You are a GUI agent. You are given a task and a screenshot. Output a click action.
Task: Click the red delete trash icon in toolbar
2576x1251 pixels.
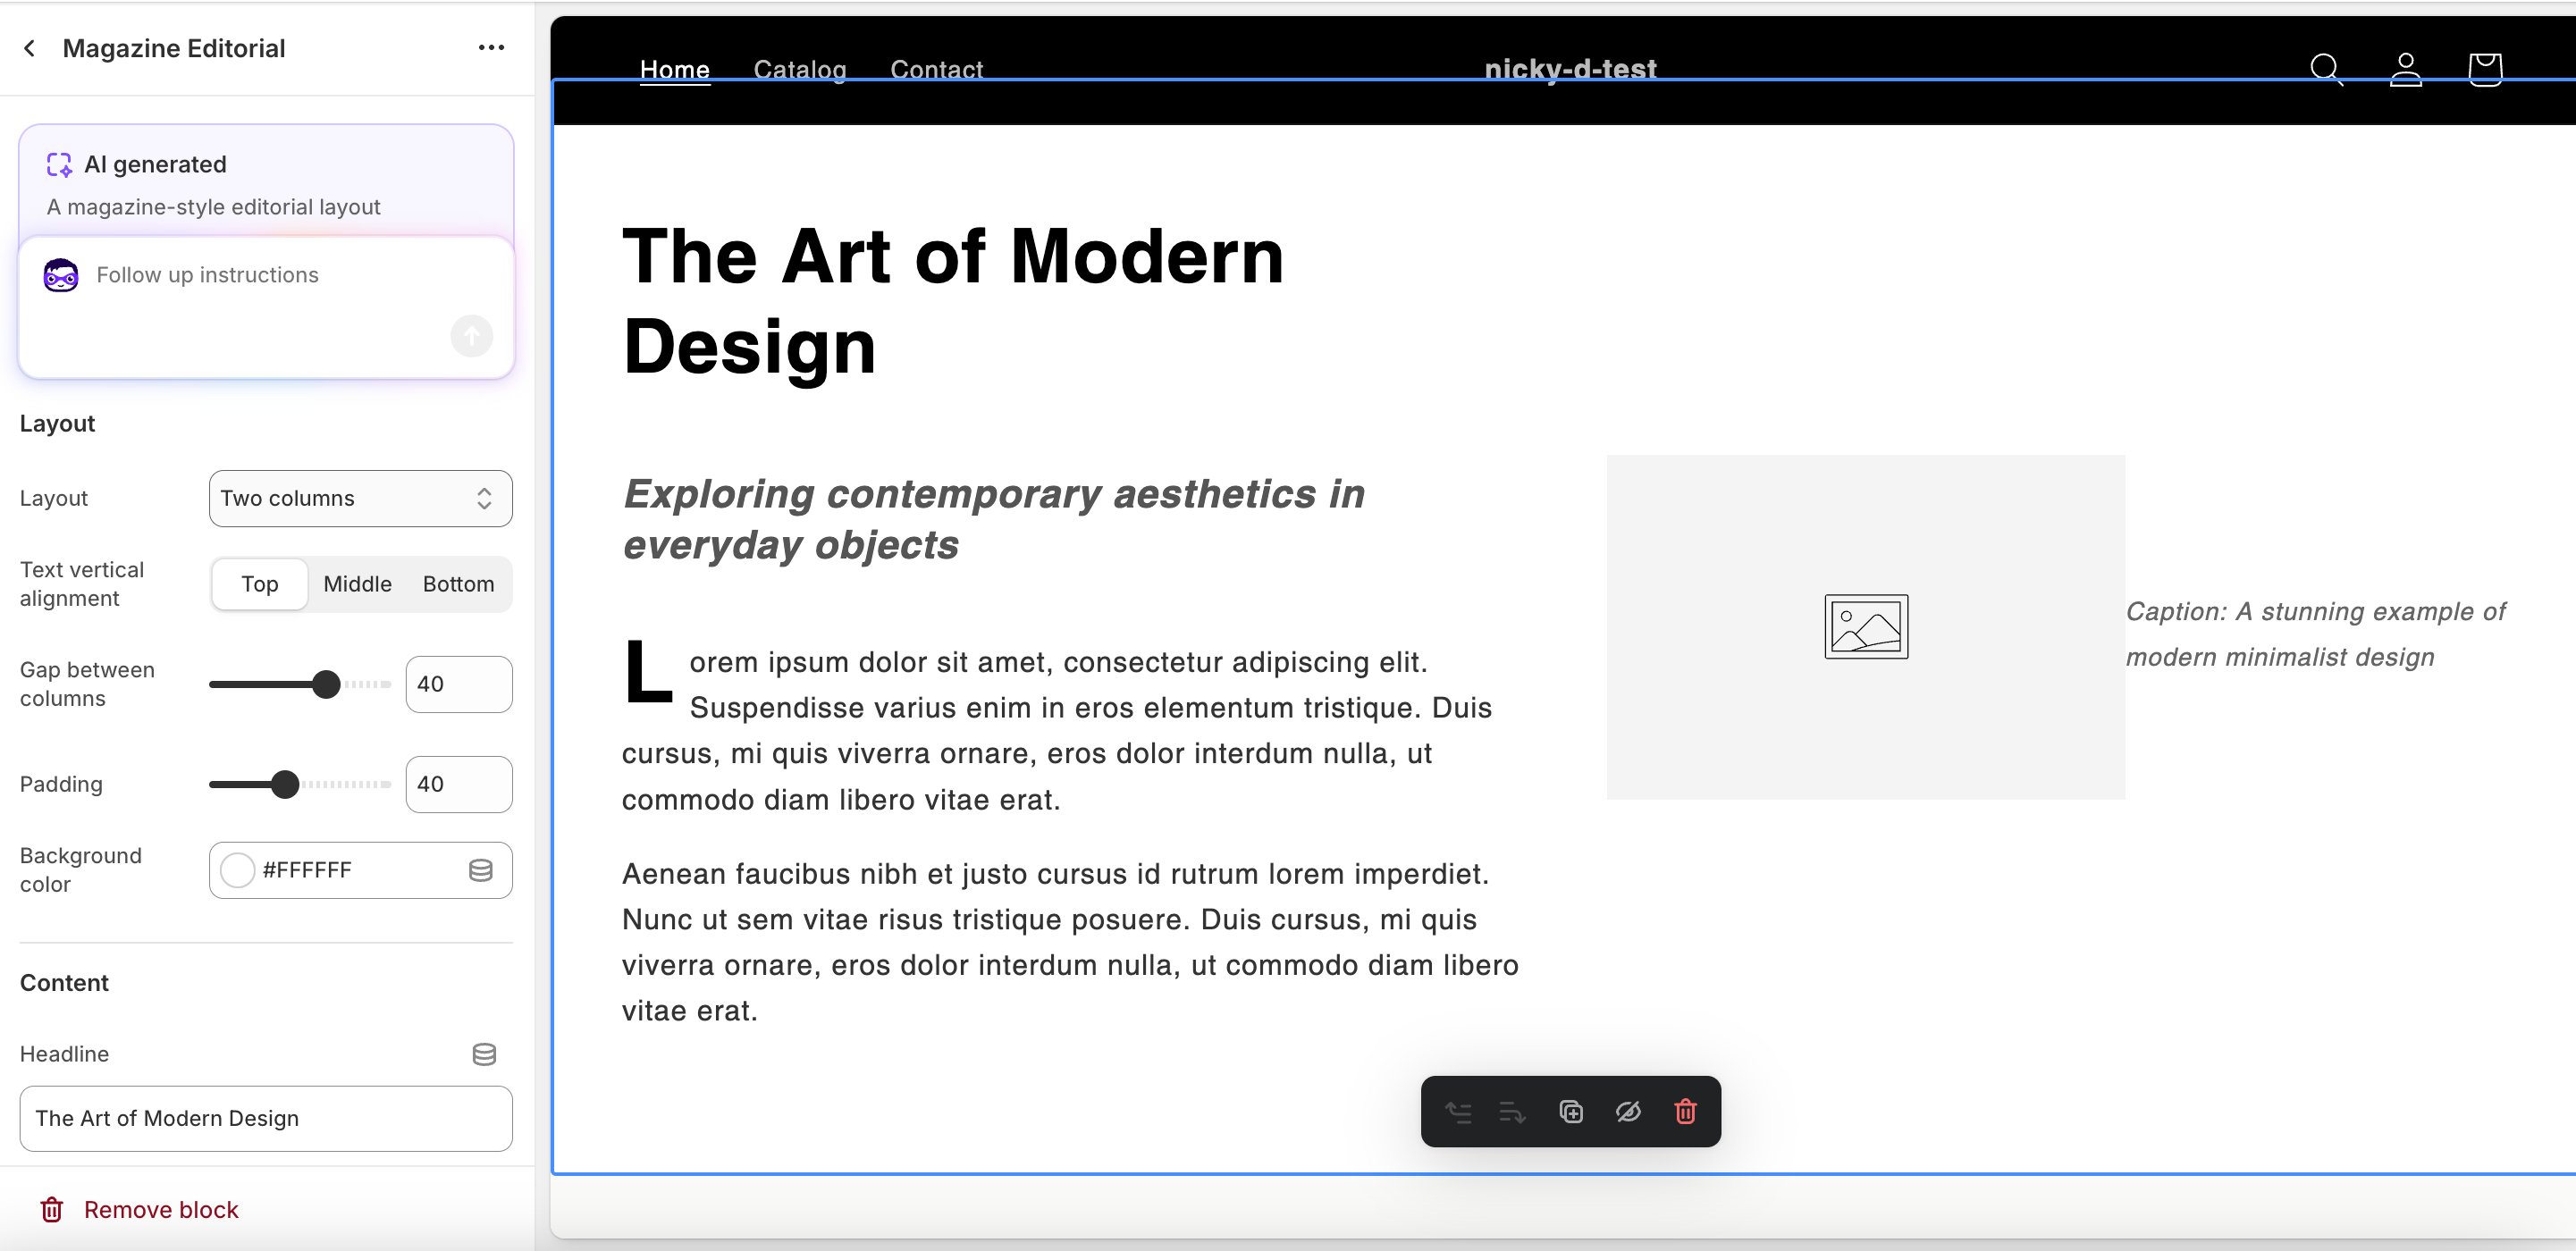(x=1685, y=1111)
